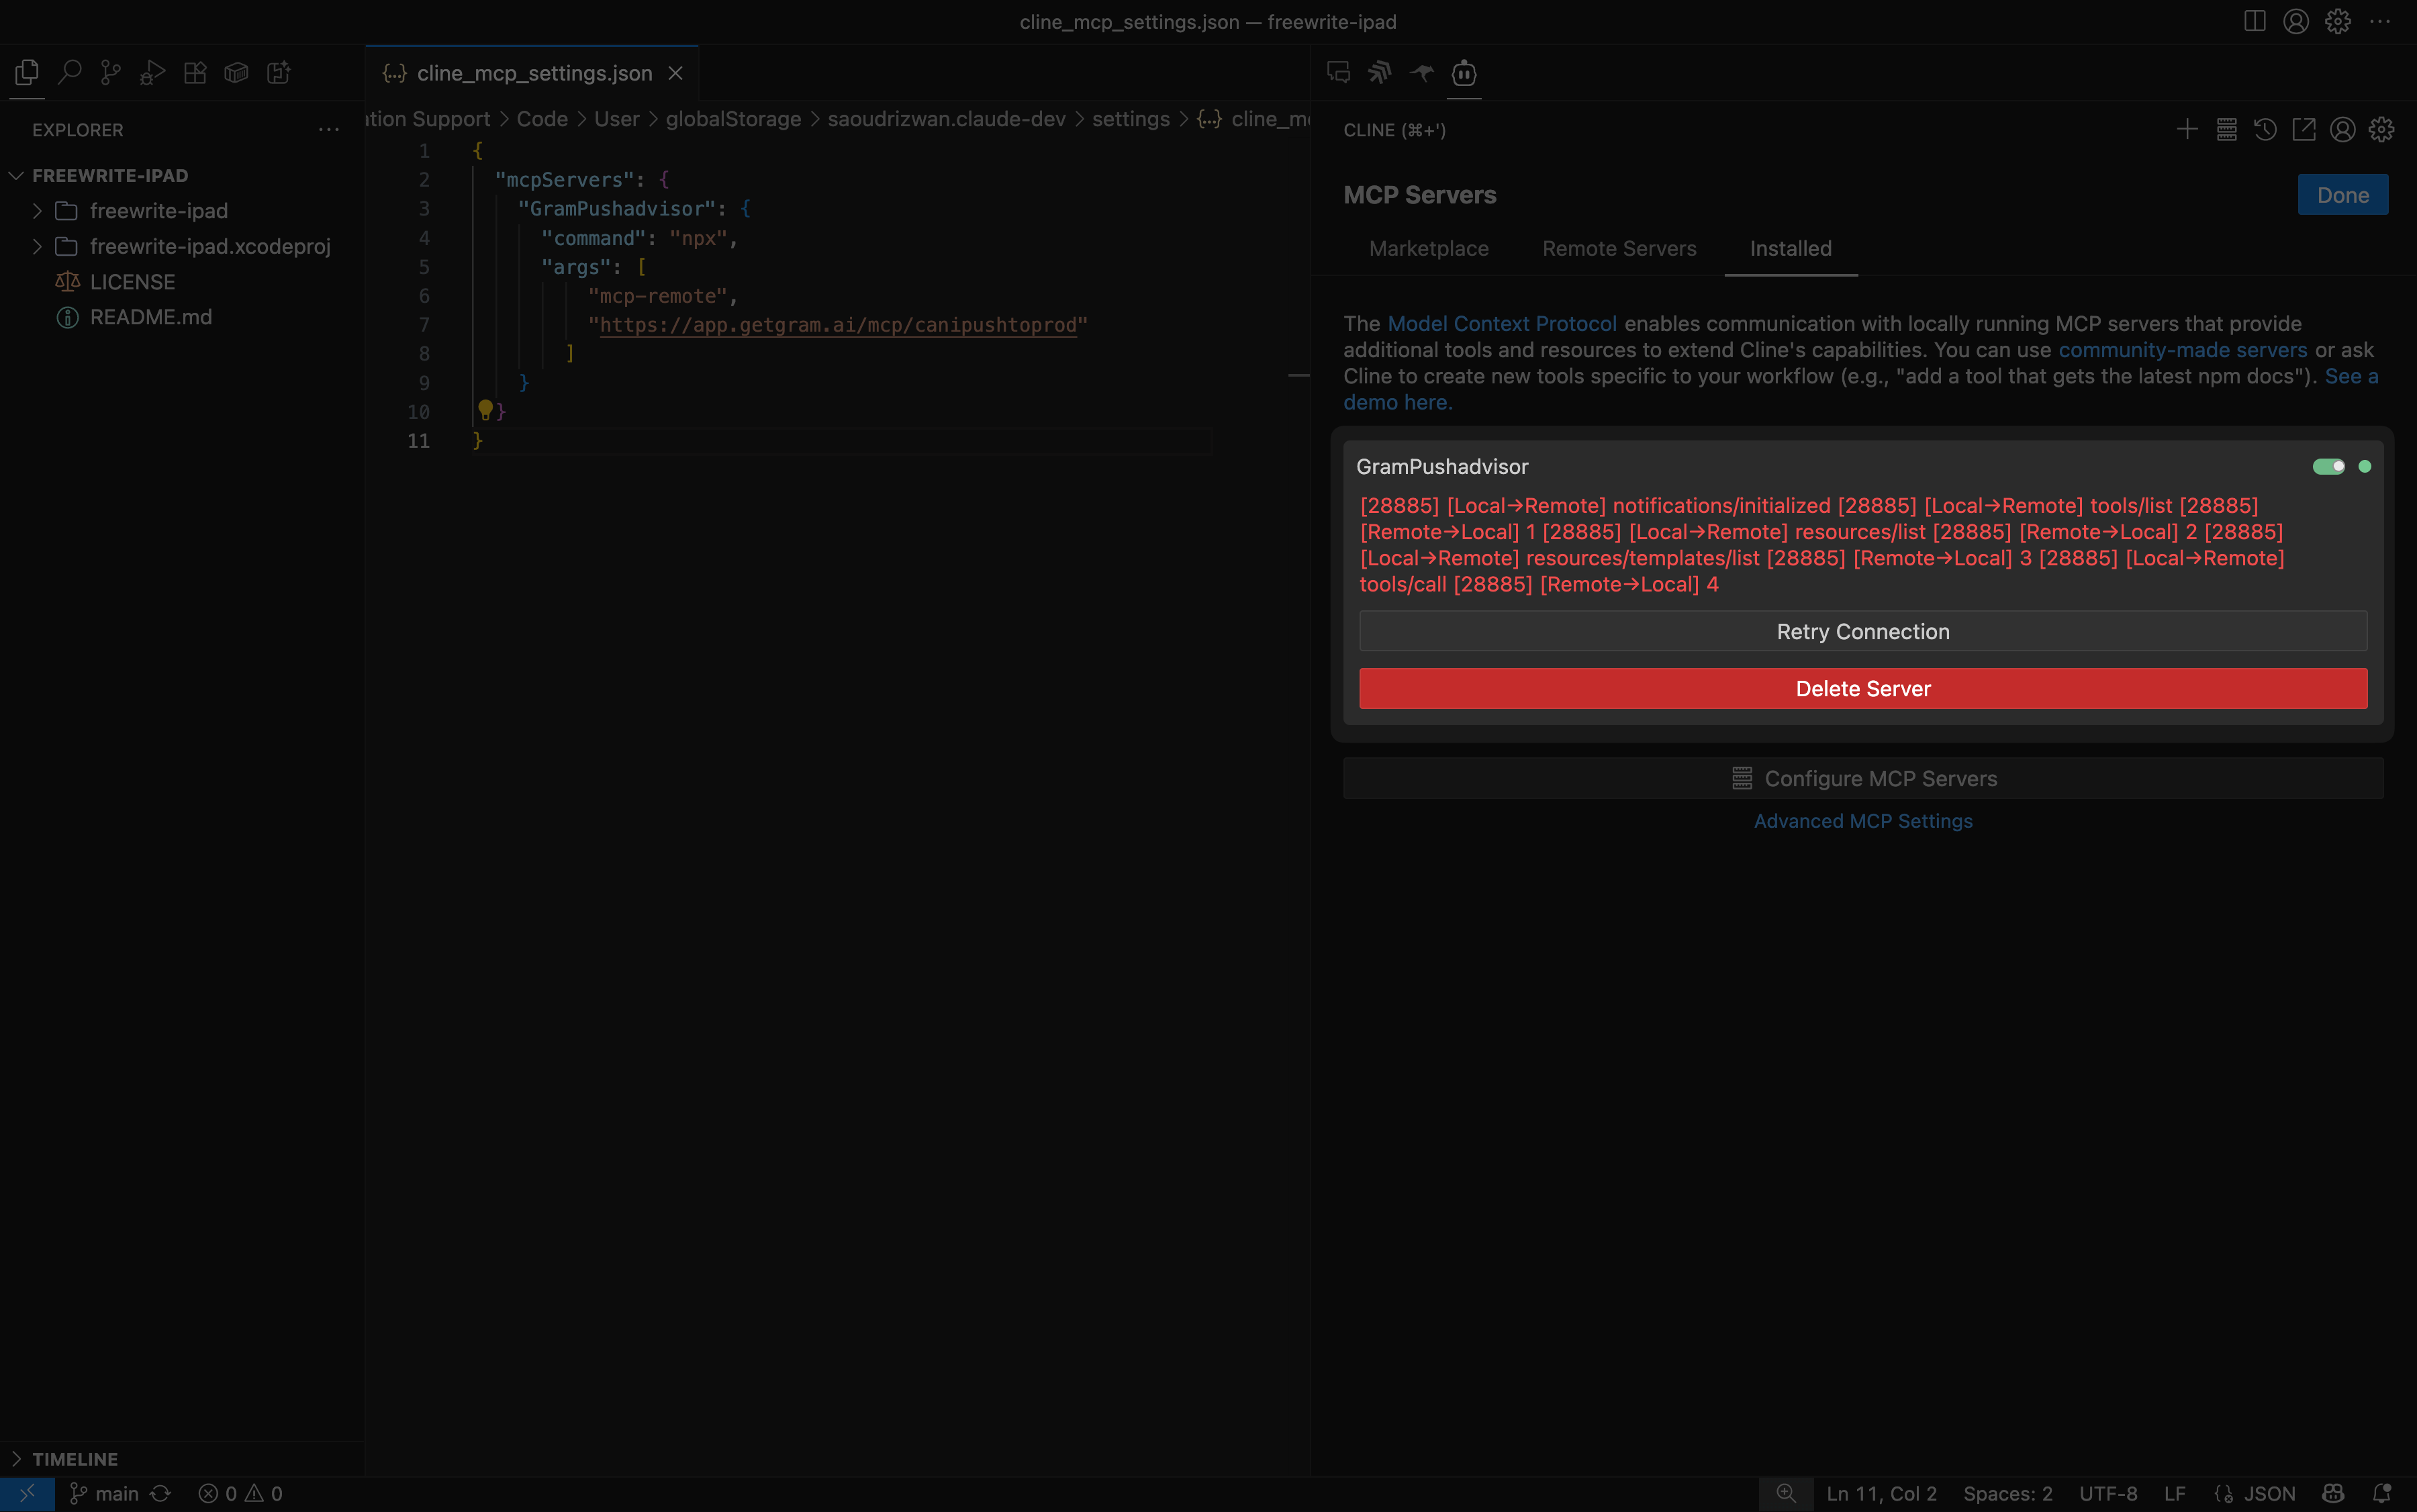
Task: Select the Installed tab
Action: click(x=1791, y=248)
